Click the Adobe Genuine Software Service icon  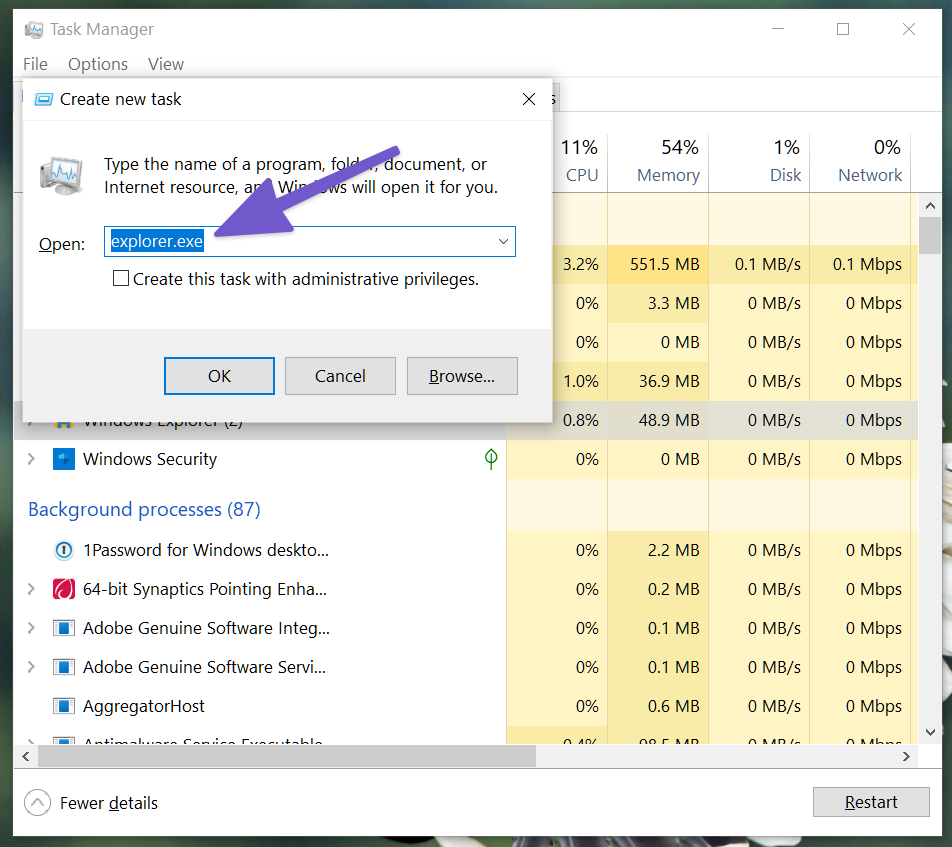64,667
